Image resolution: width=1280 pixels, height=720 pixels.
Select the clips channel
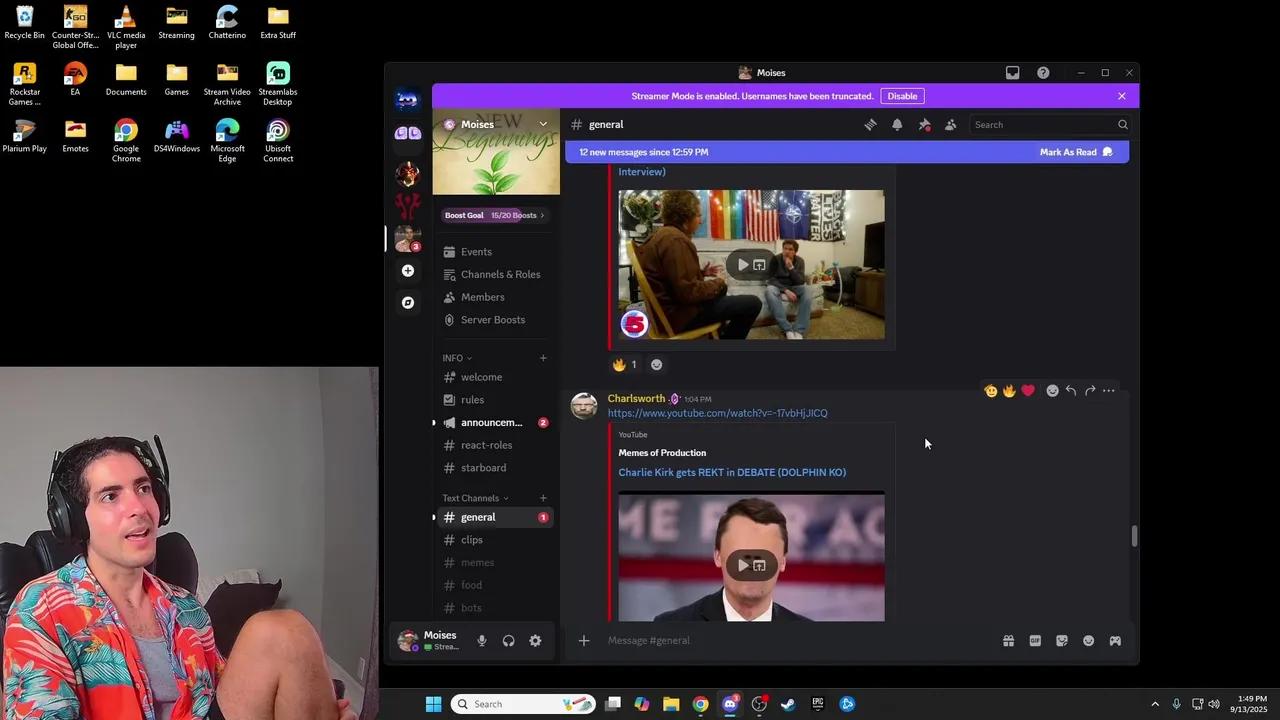pyautogui.click(x=496, y=540)
